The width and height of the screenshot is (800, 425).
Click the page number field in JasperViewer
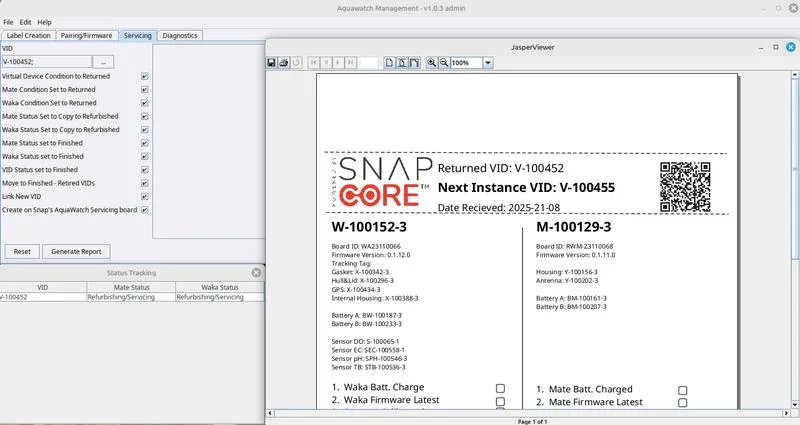click(367, 62)
